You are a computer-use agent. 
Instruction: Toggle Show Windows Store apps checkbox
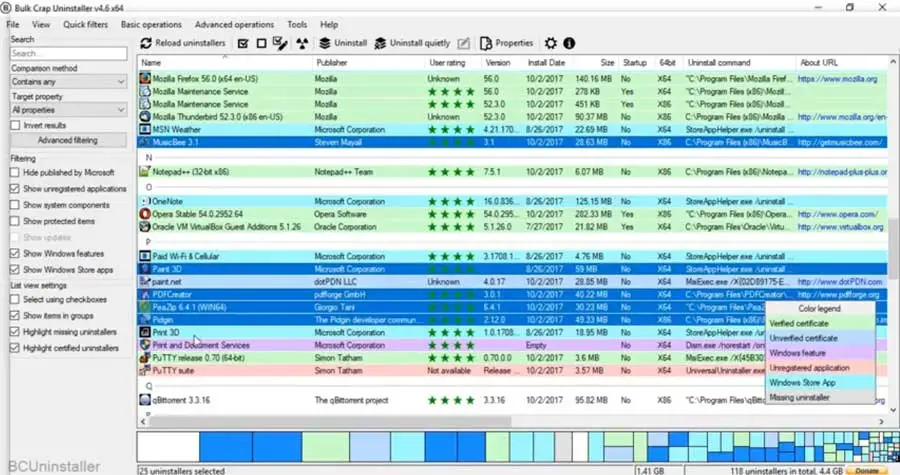pos(15,269)
